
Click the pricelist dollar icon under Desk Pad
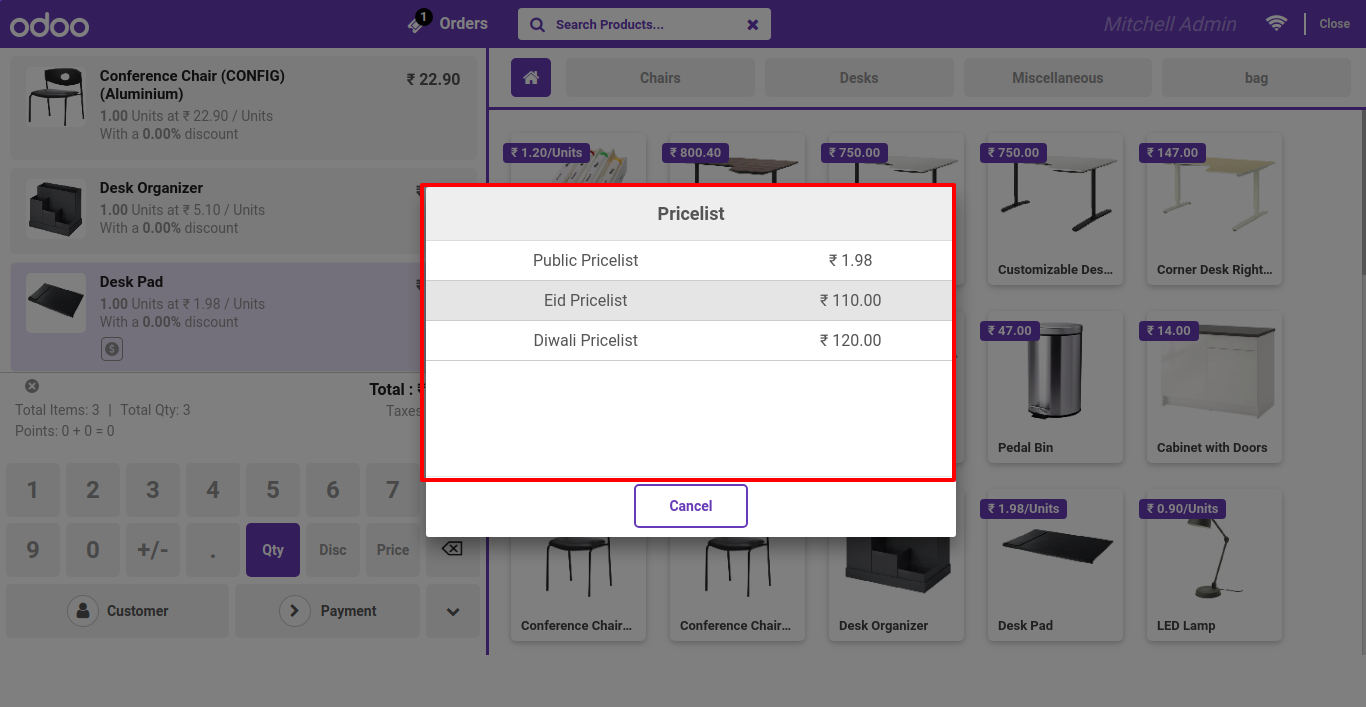(x=112, y=349)
